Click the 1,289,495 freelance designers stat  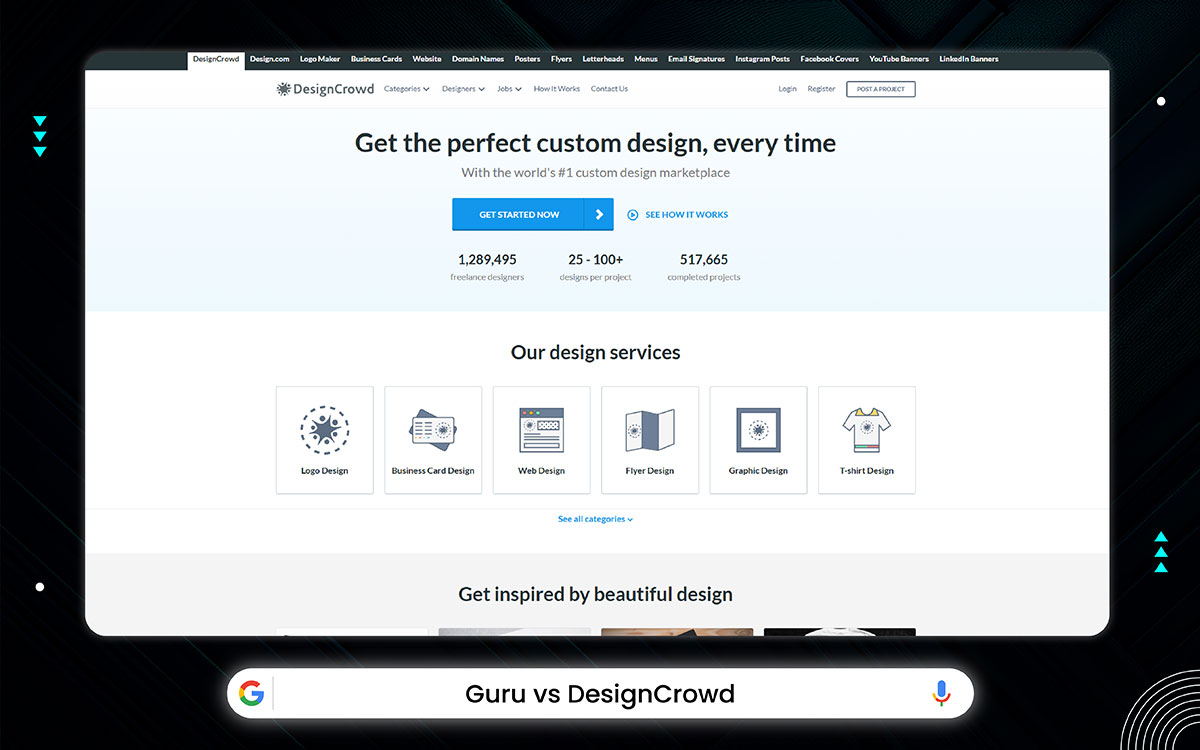[x=487, y=267]
